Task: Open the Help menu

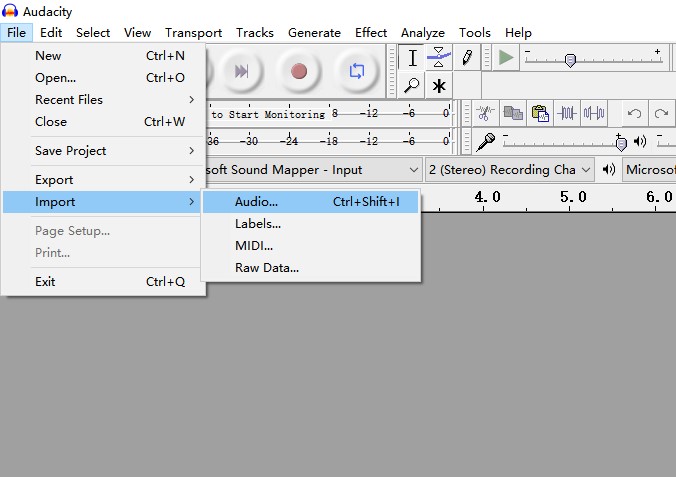Action: tap(518, 33)
